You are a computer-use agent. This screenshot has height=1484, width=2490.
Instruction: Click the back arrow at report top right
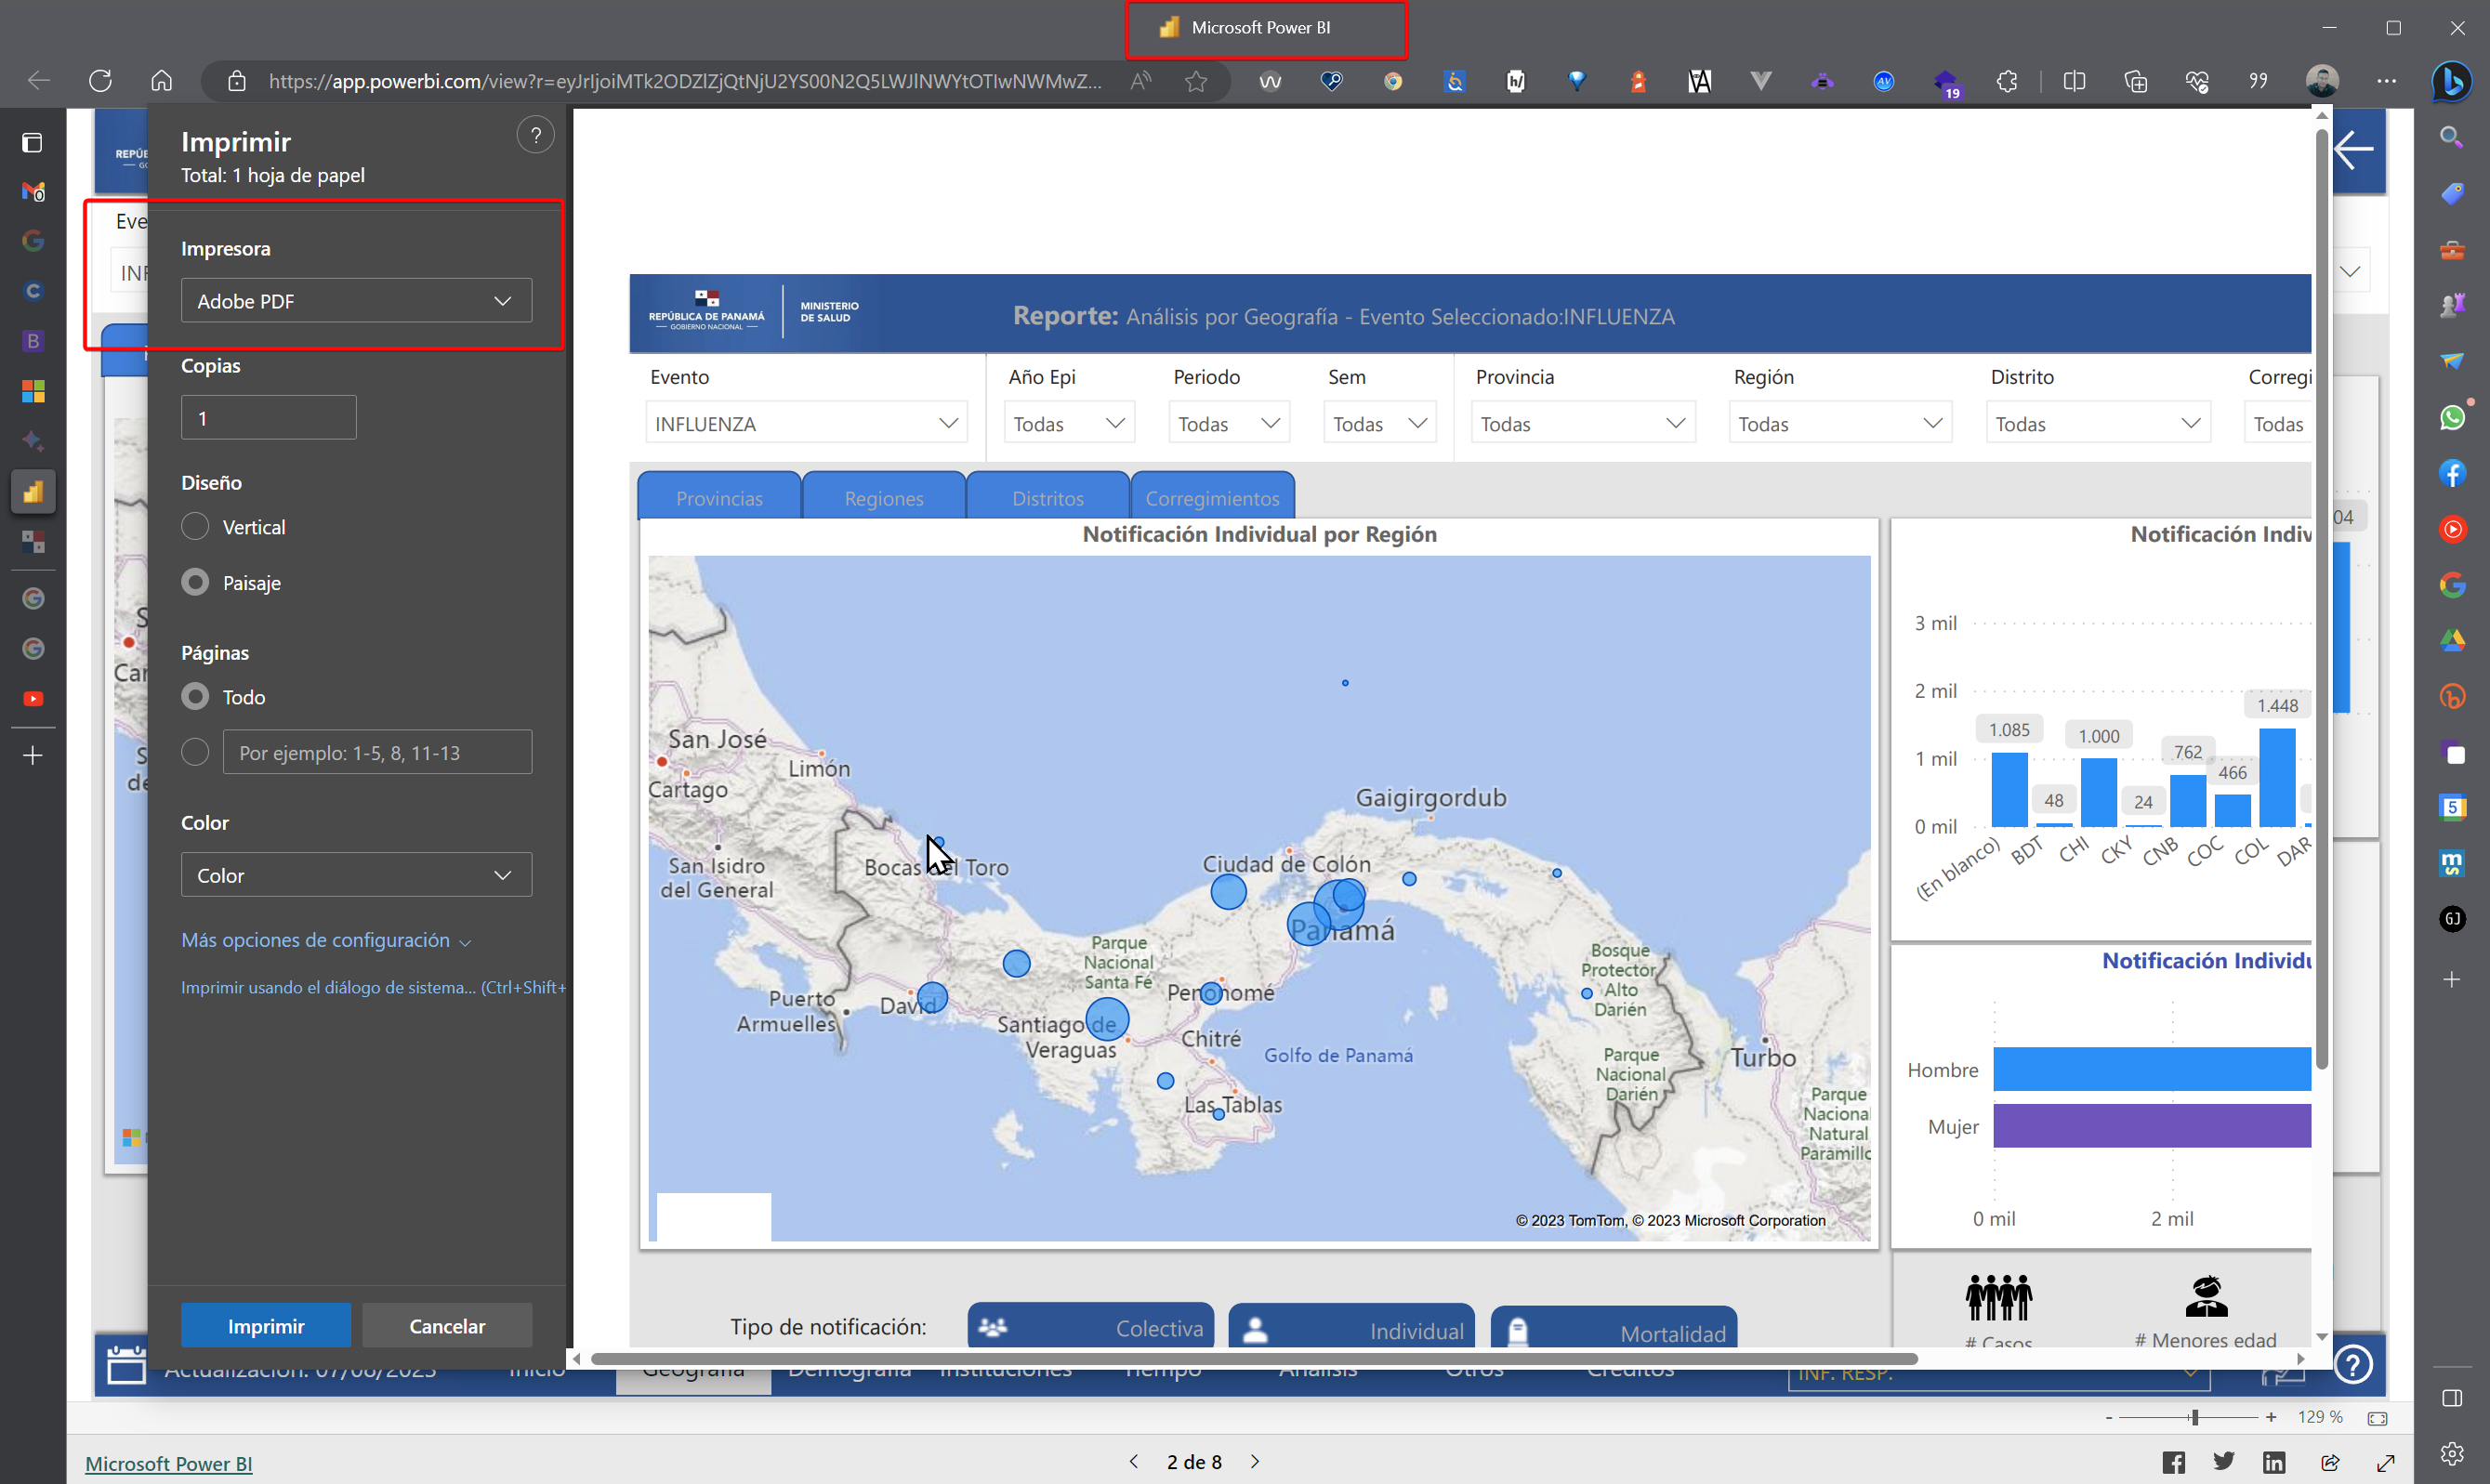pyautogui.click(x=2354, y=150)
